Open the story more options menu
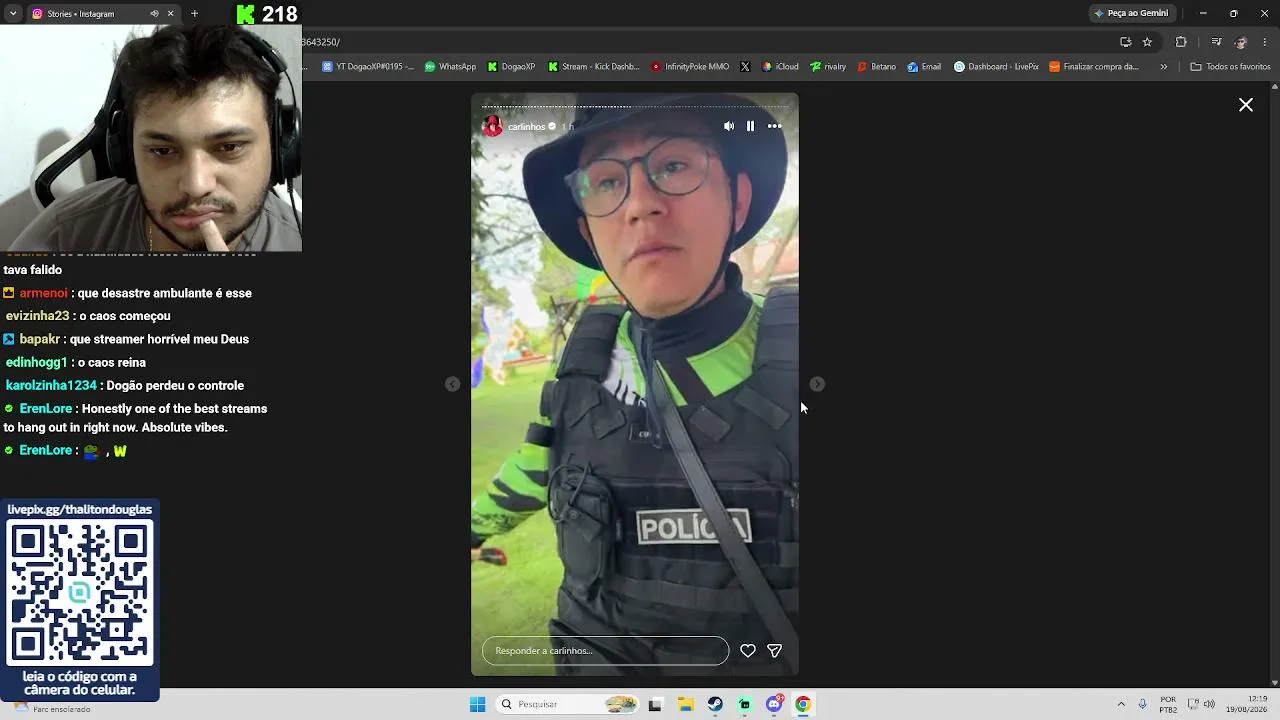This screenshot has height=720, width=1280. [x=774, y=126]
